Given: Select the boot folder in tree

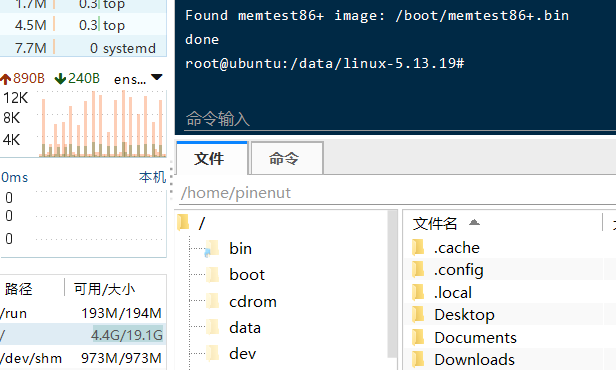Looking at the screenshot, I should [x=247, y=275].
